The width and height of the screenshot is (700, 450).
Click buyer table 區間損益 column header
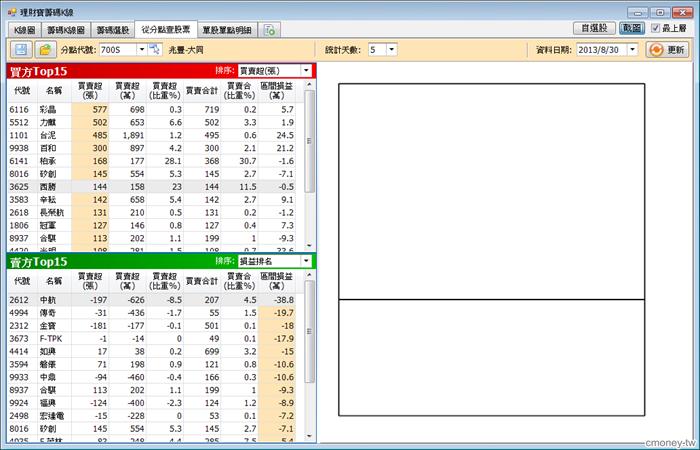coord(277,91)
